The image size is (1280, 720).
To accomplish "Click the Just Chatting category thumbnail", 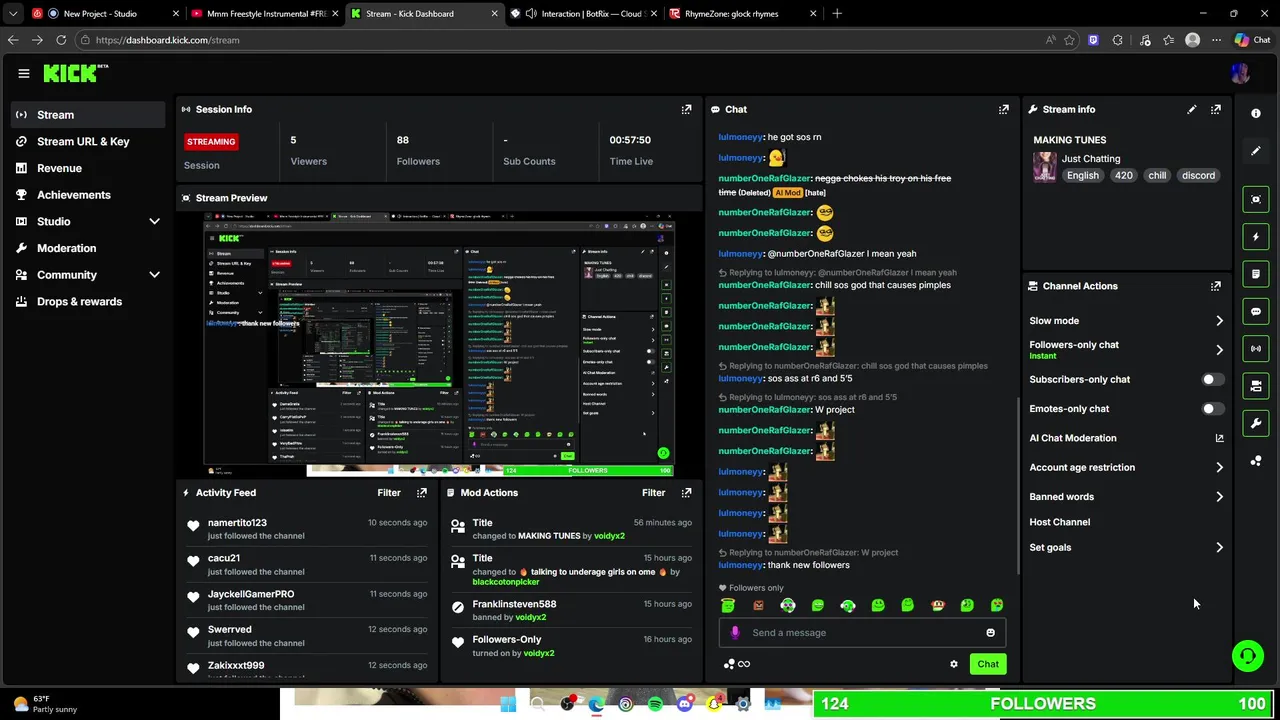I will click(1045, 167).
